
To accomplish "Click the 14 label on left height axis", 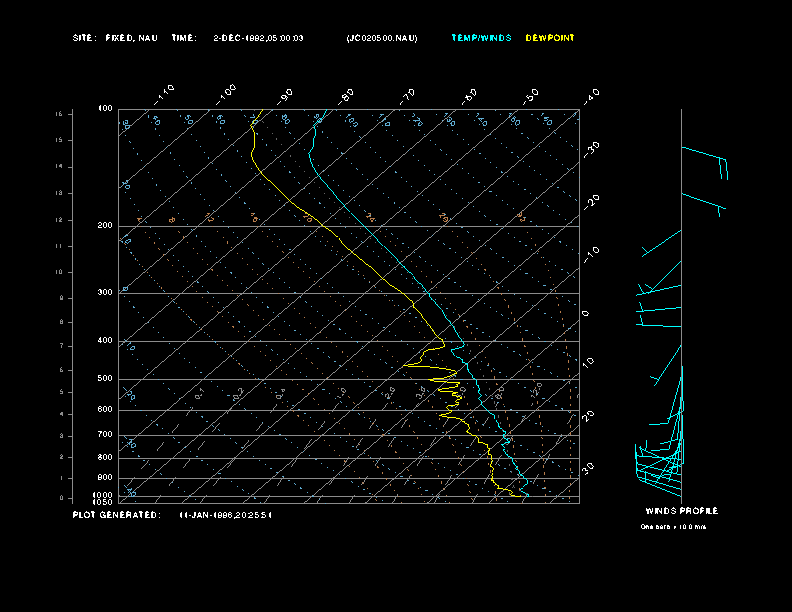I will click(x=60, y=167).
